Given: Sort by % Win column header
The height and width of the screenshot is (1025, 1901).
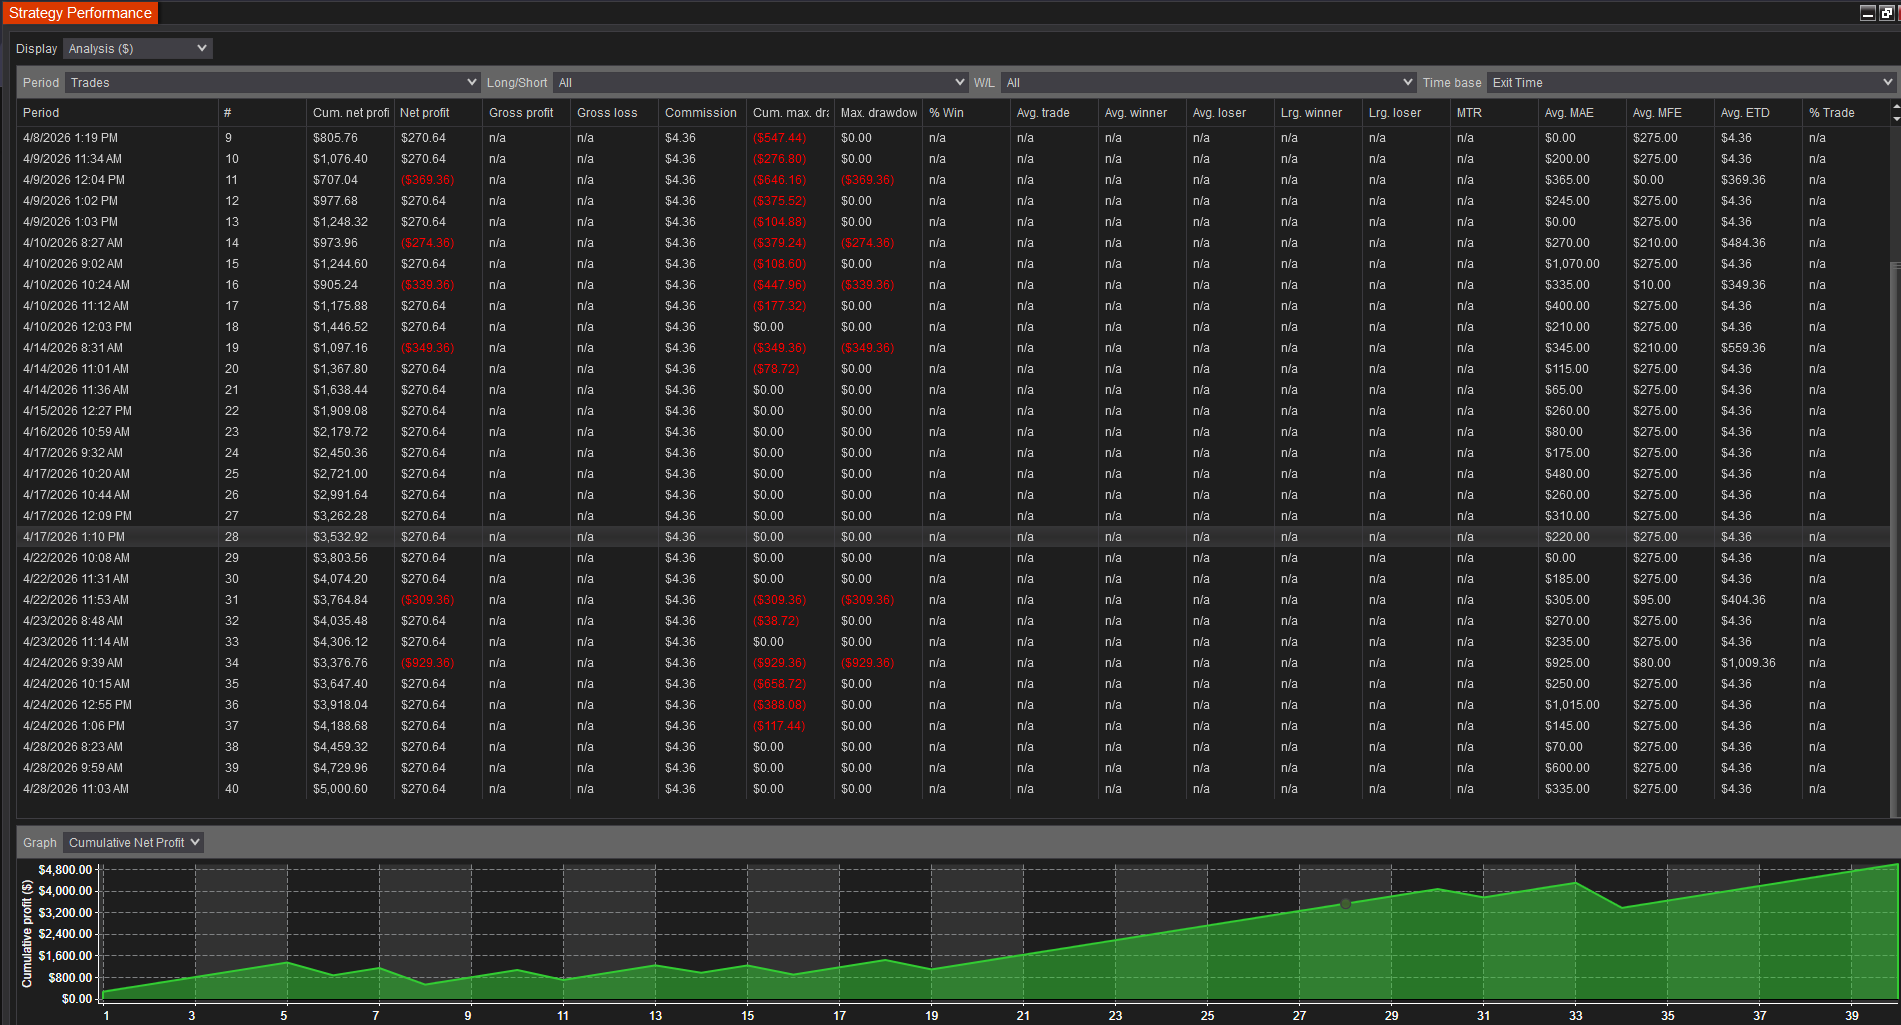Looking at the screenshot, I should (966, 113).
